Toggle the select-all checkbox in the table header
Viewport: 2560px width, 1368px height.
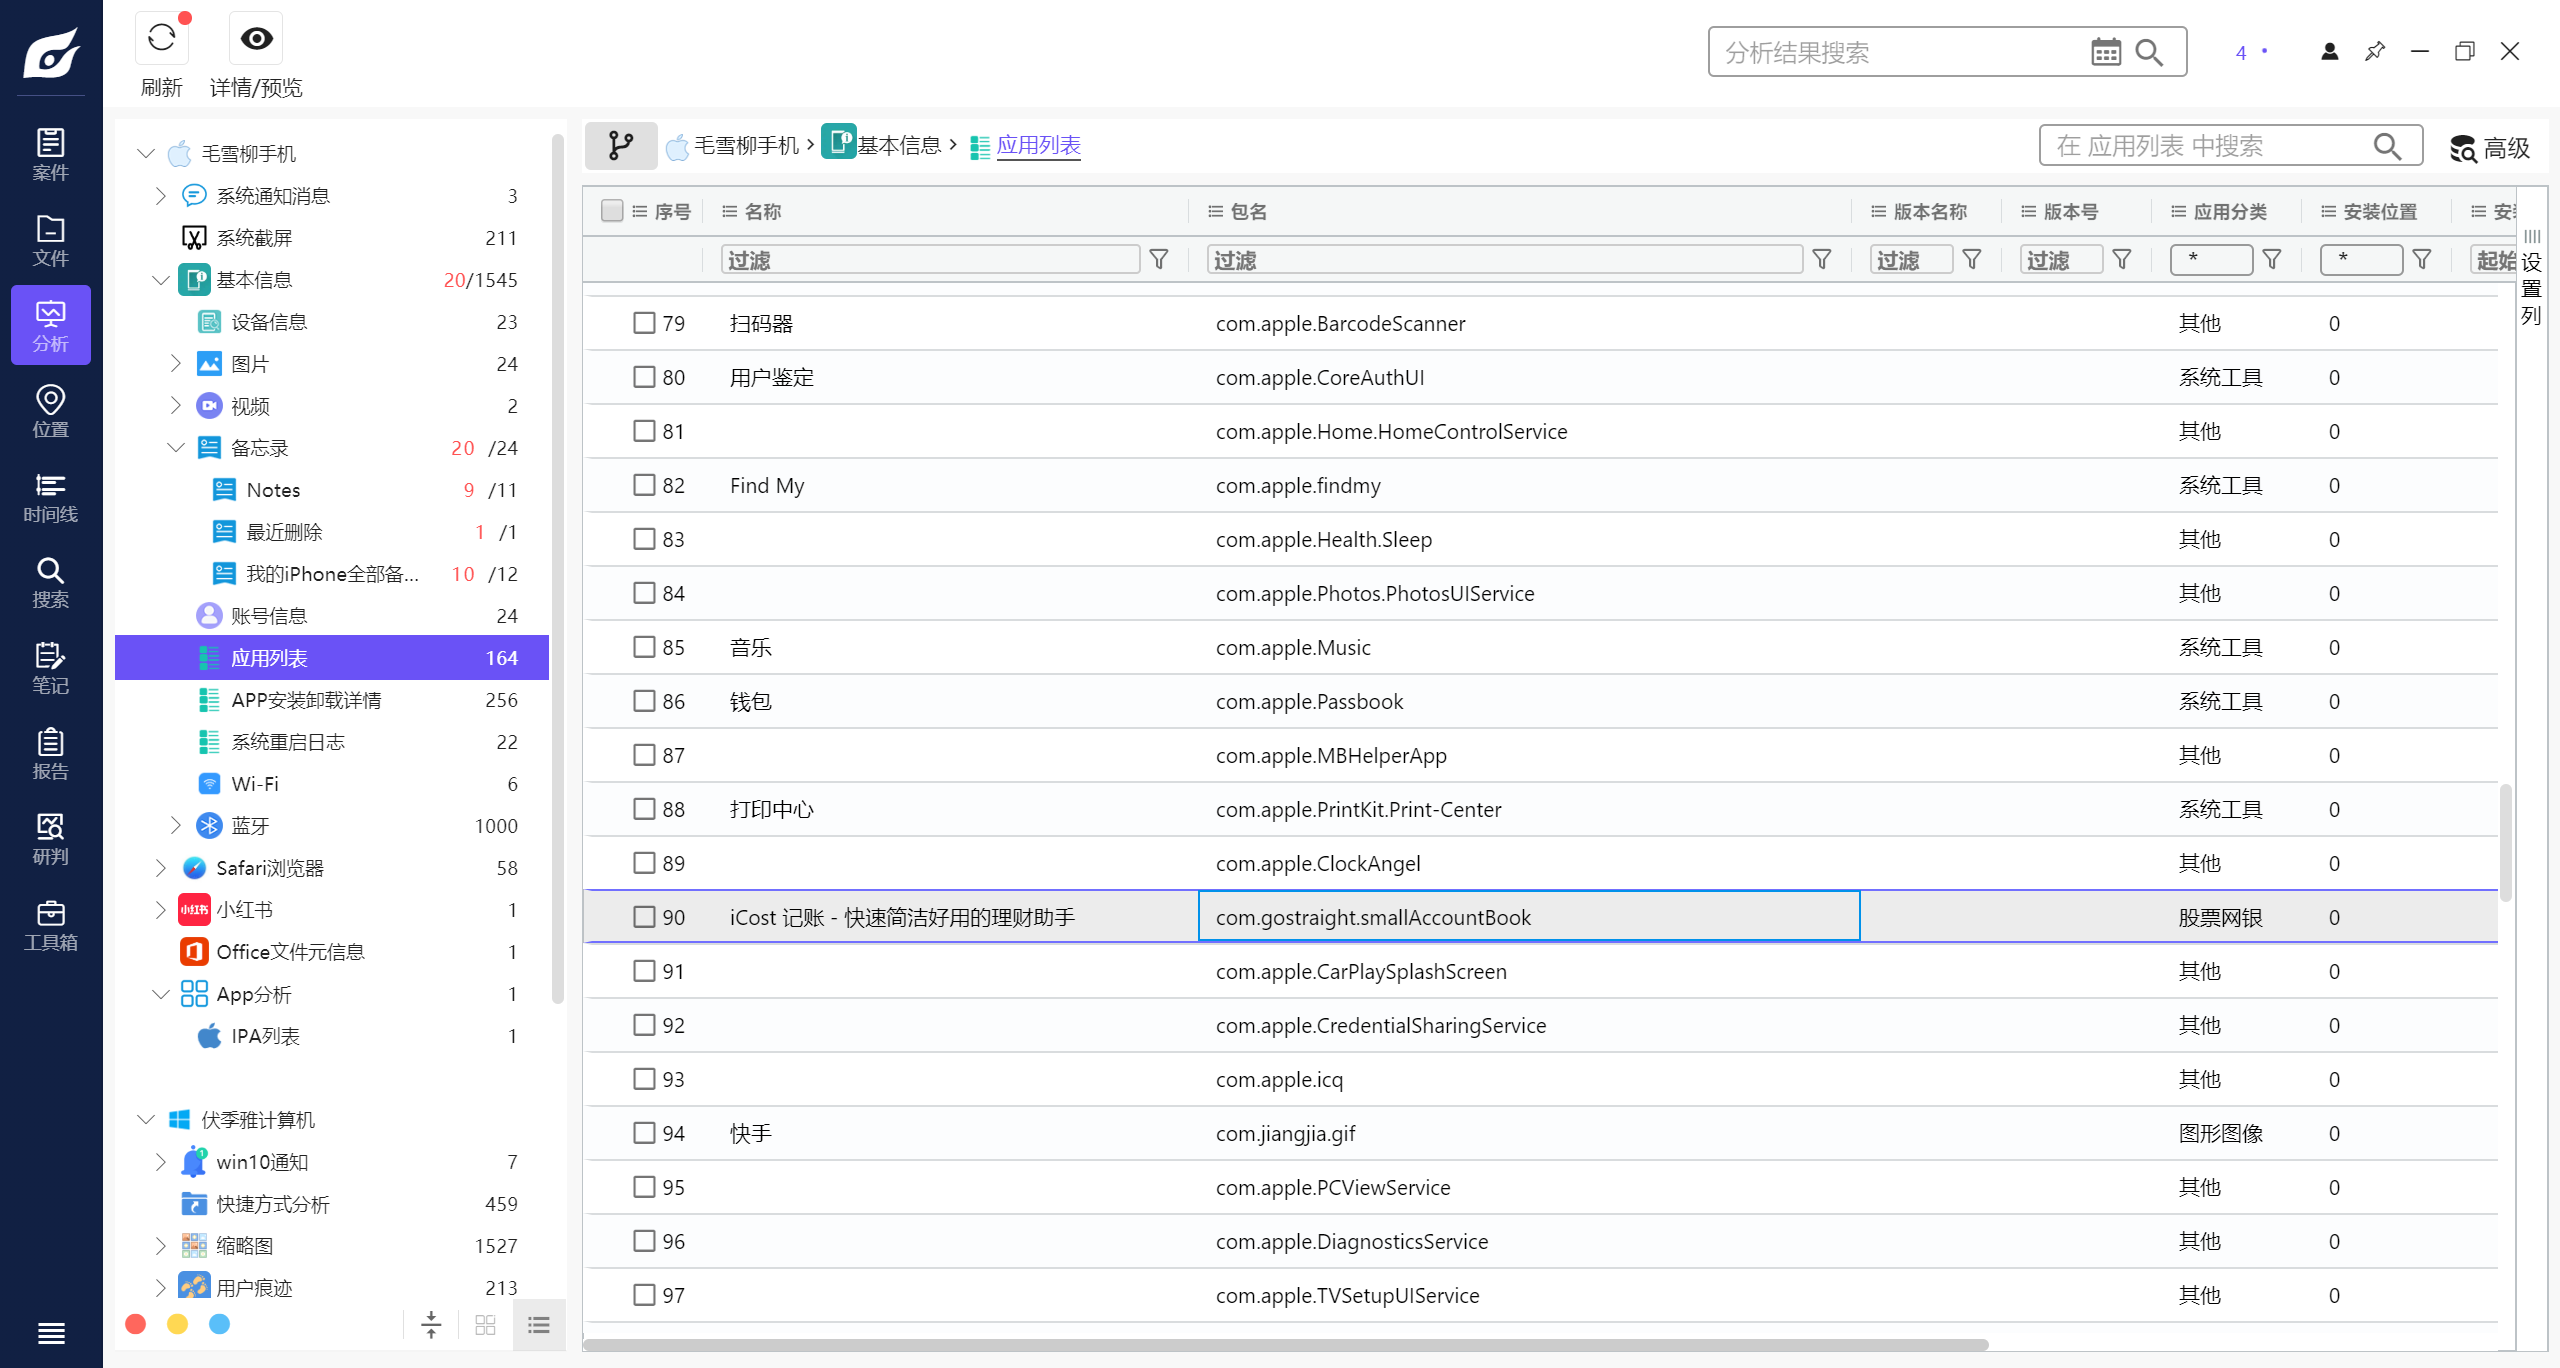coord(612,211)
